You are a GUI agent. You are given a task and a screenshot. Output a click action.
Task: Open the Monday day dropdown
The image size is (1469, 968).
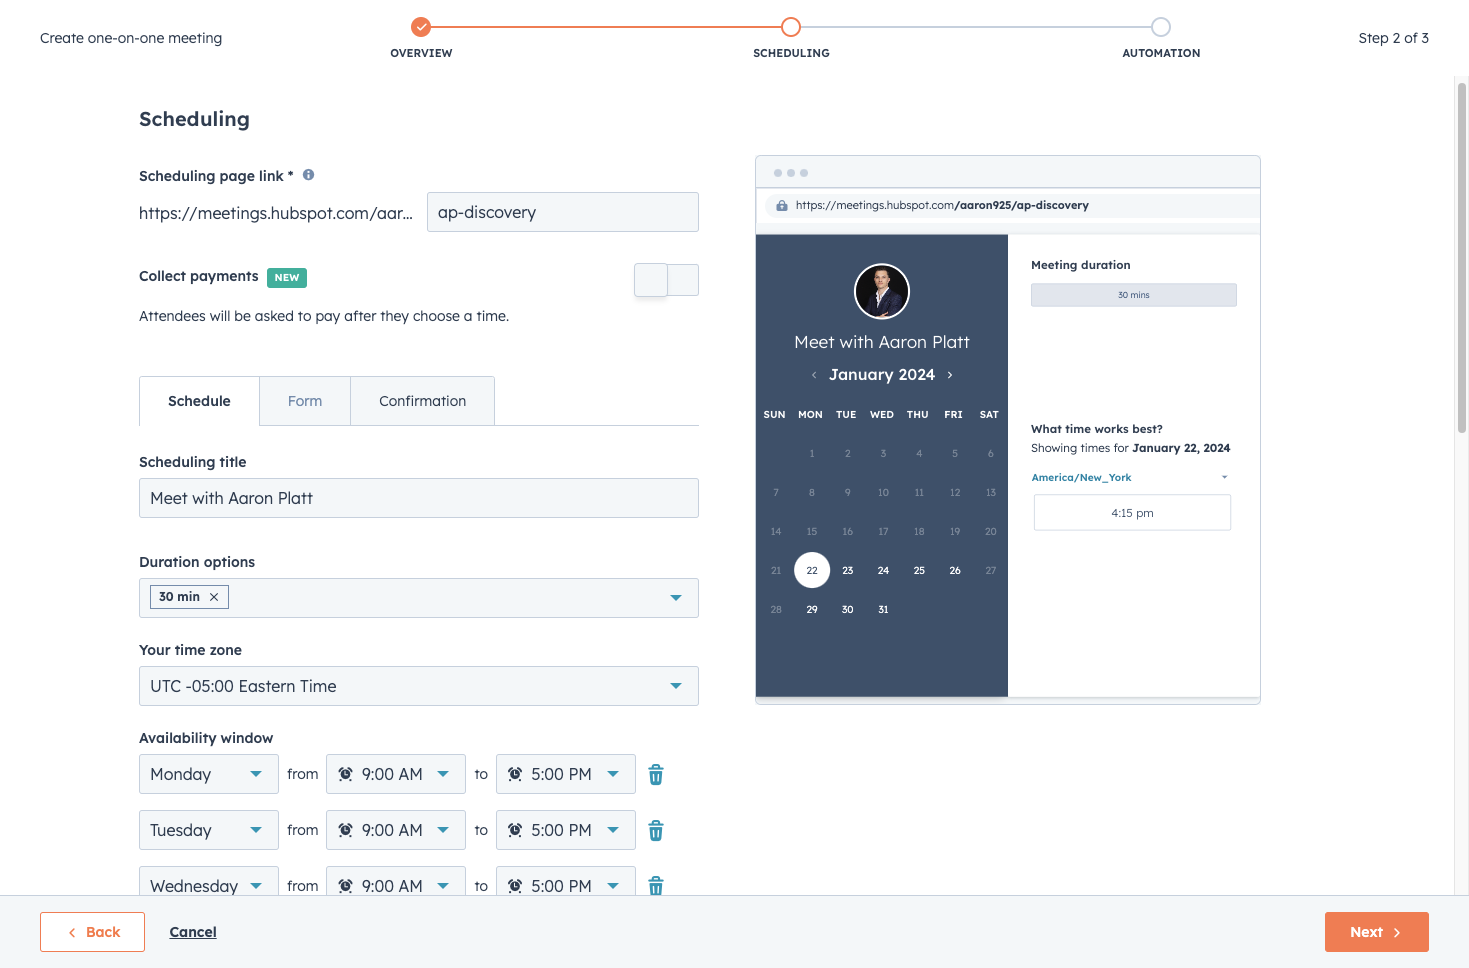click(209, 774)
